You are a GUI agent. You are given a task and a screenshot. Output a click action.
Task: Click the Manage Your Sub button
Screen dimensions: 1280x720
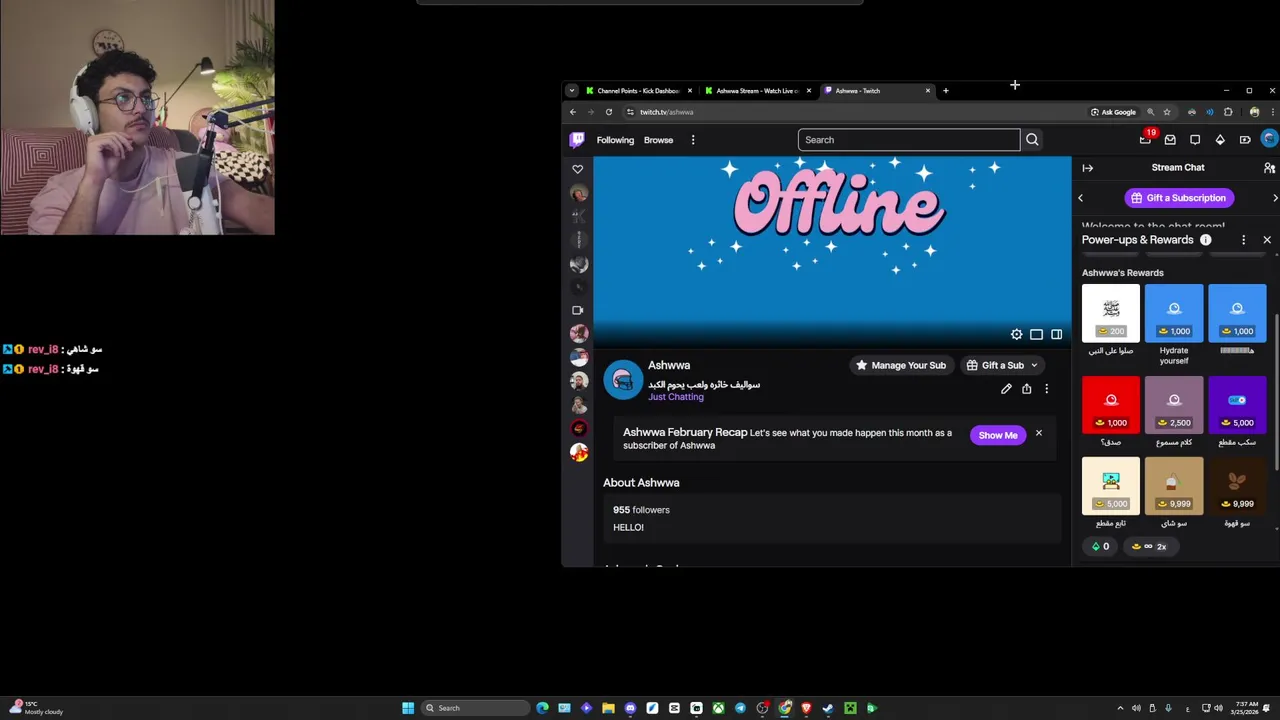[900, 365]
